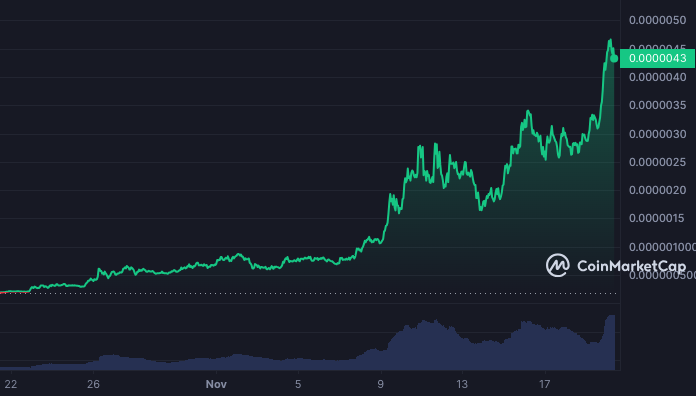Click the 9 date label on the time axis
Image resolution: width=696 pixels, height=396 pixels.
pyautogui.click(x=380, y=384)
